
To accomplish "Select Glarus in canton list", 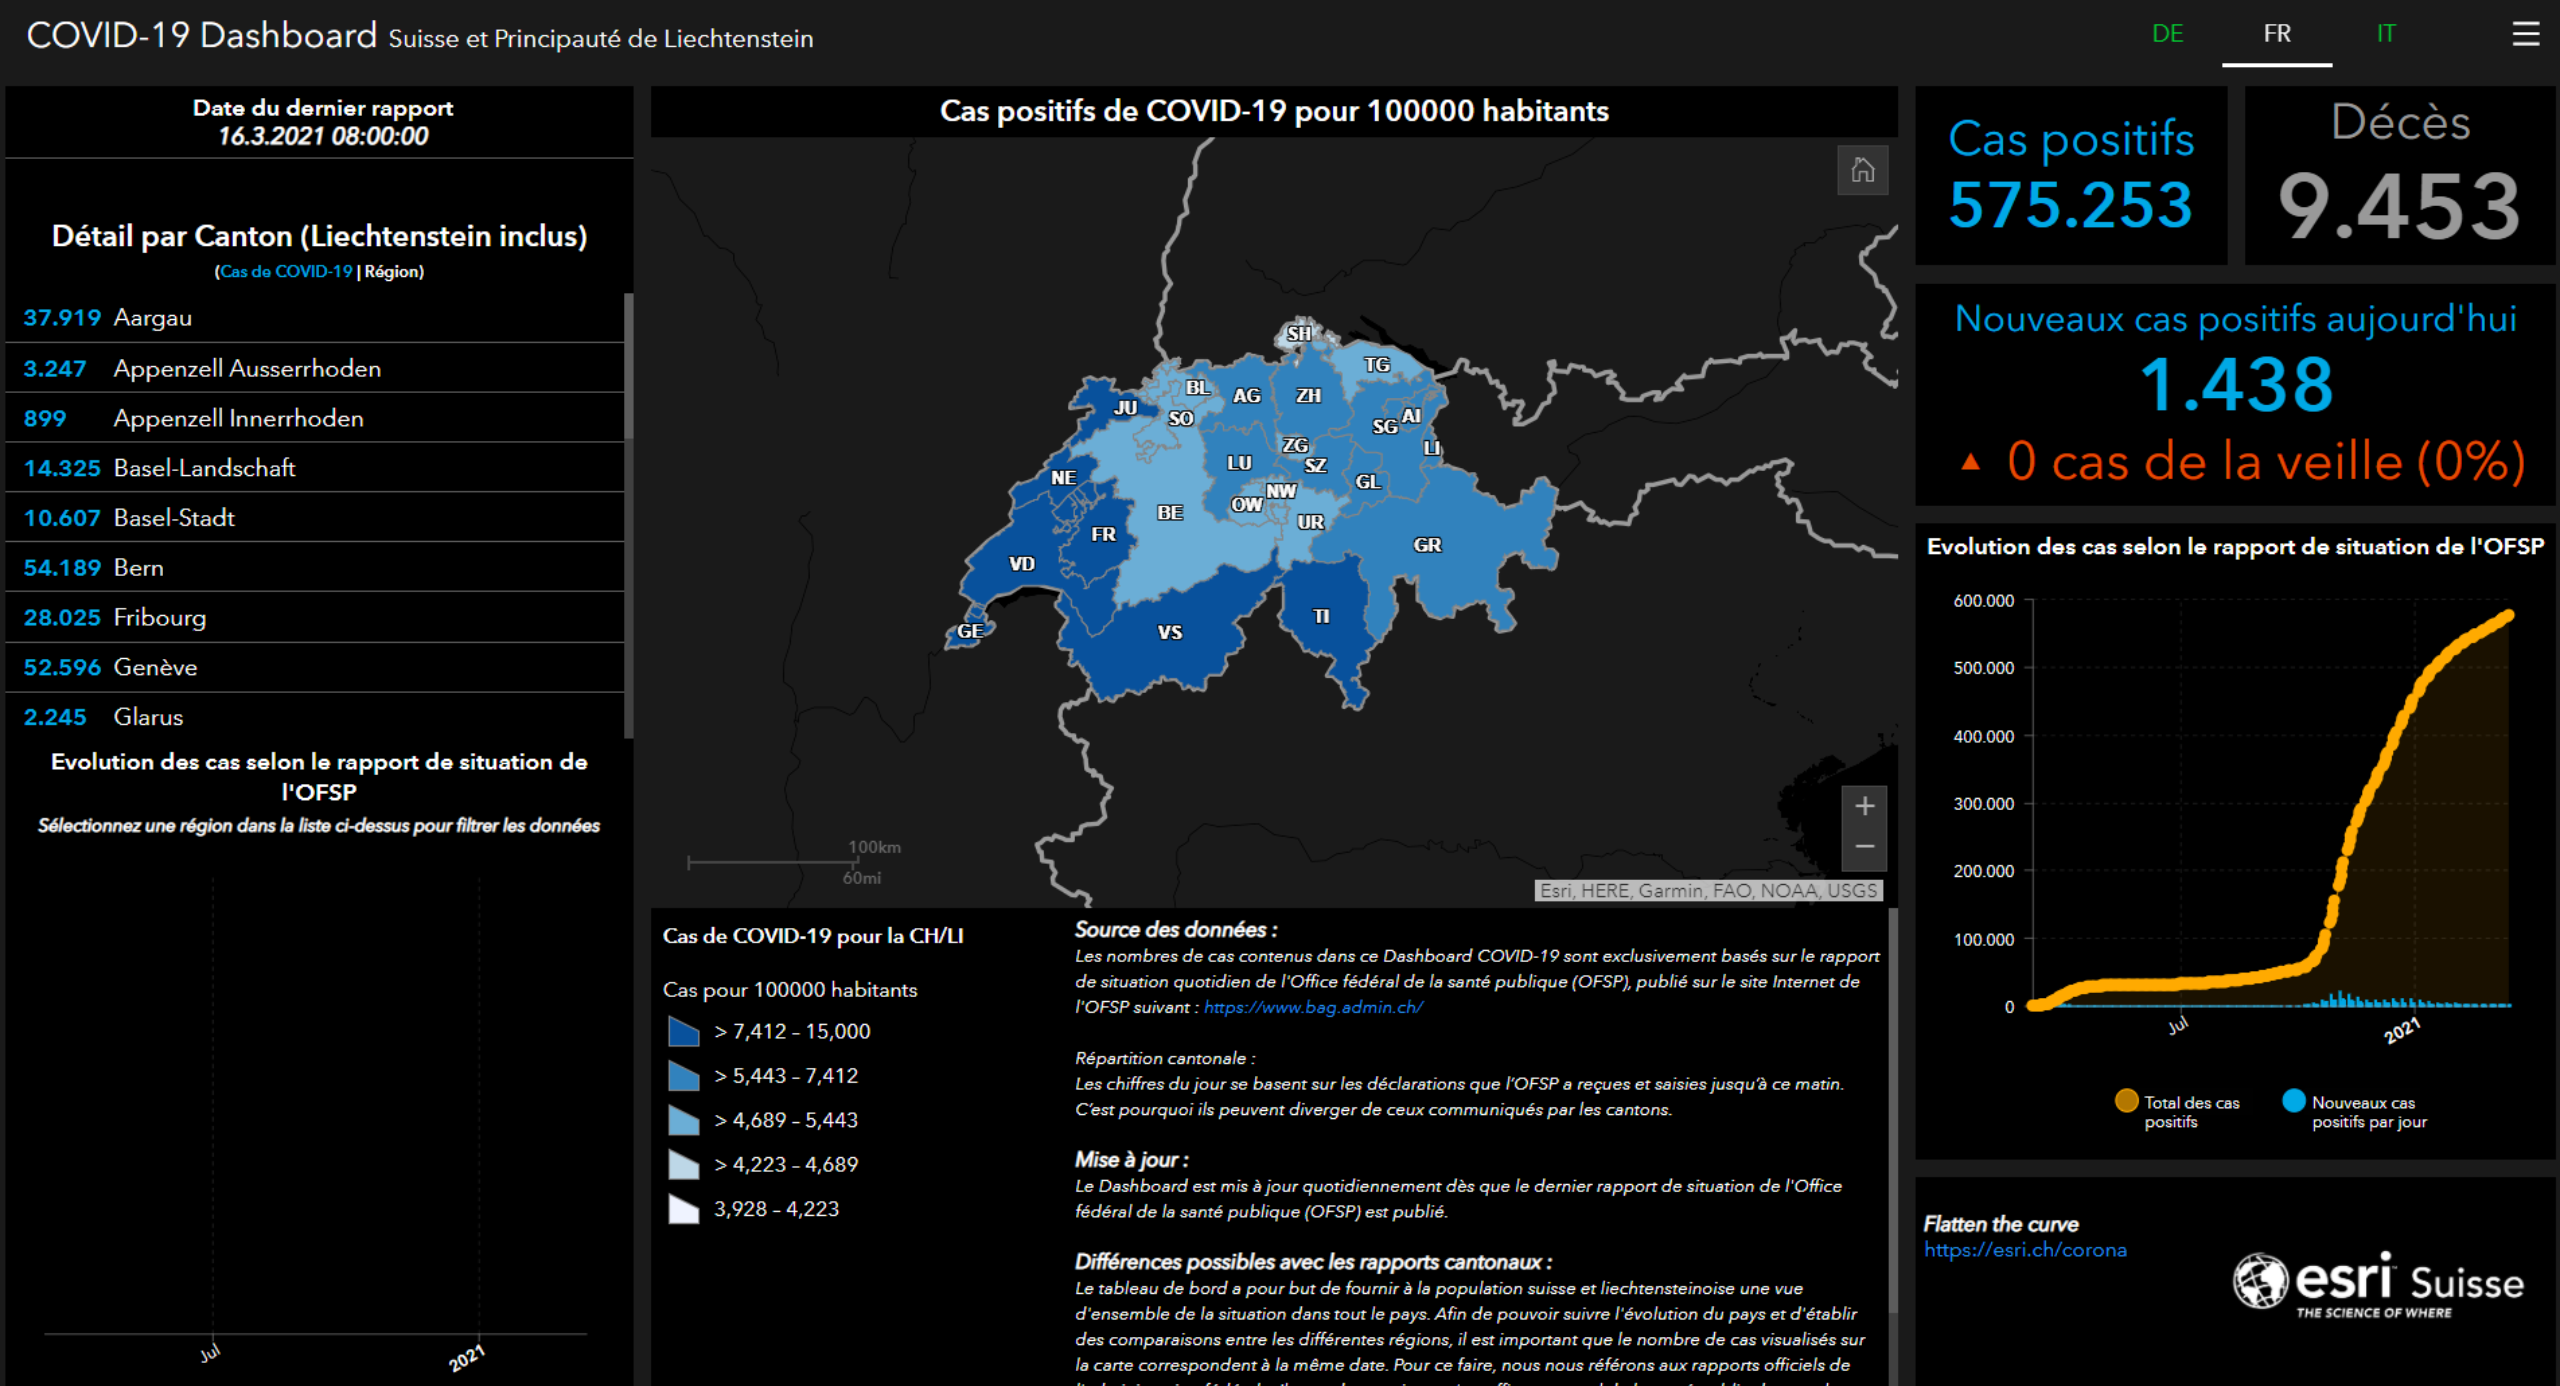I will pos(315,717).
